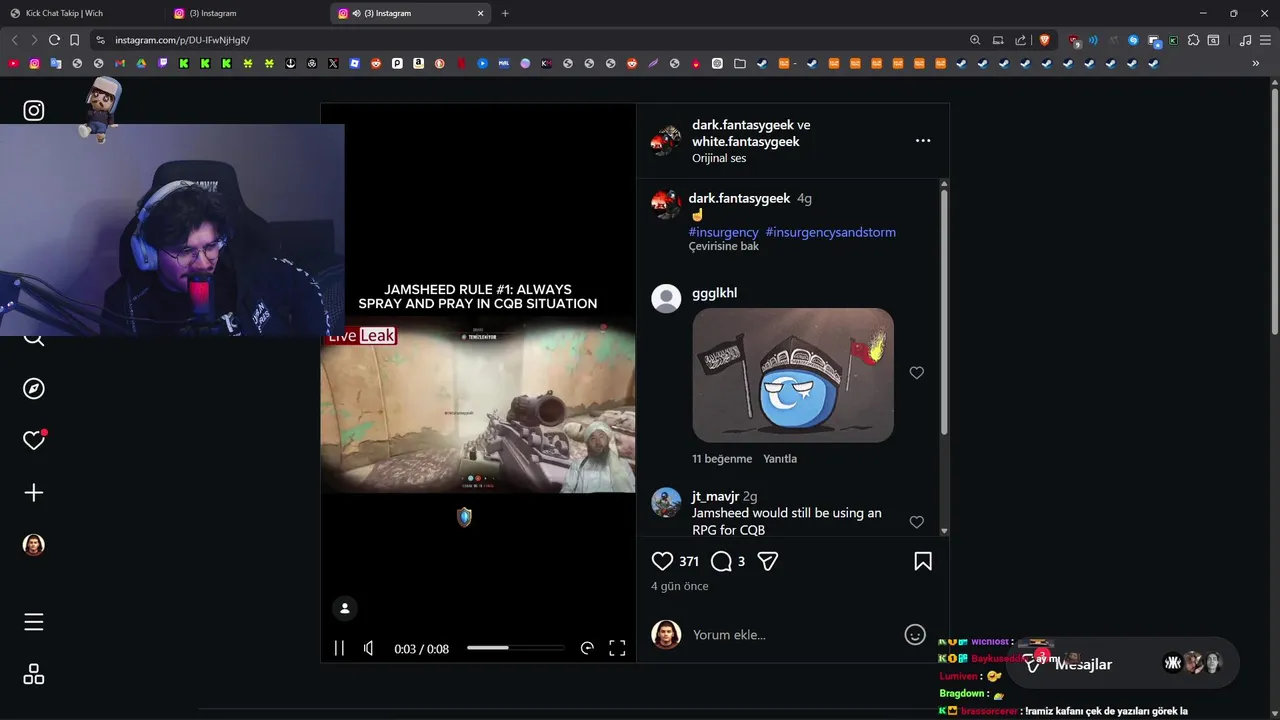Reload the page
The height and width of the screenshot is (720, 1280).
pos(54,40)
